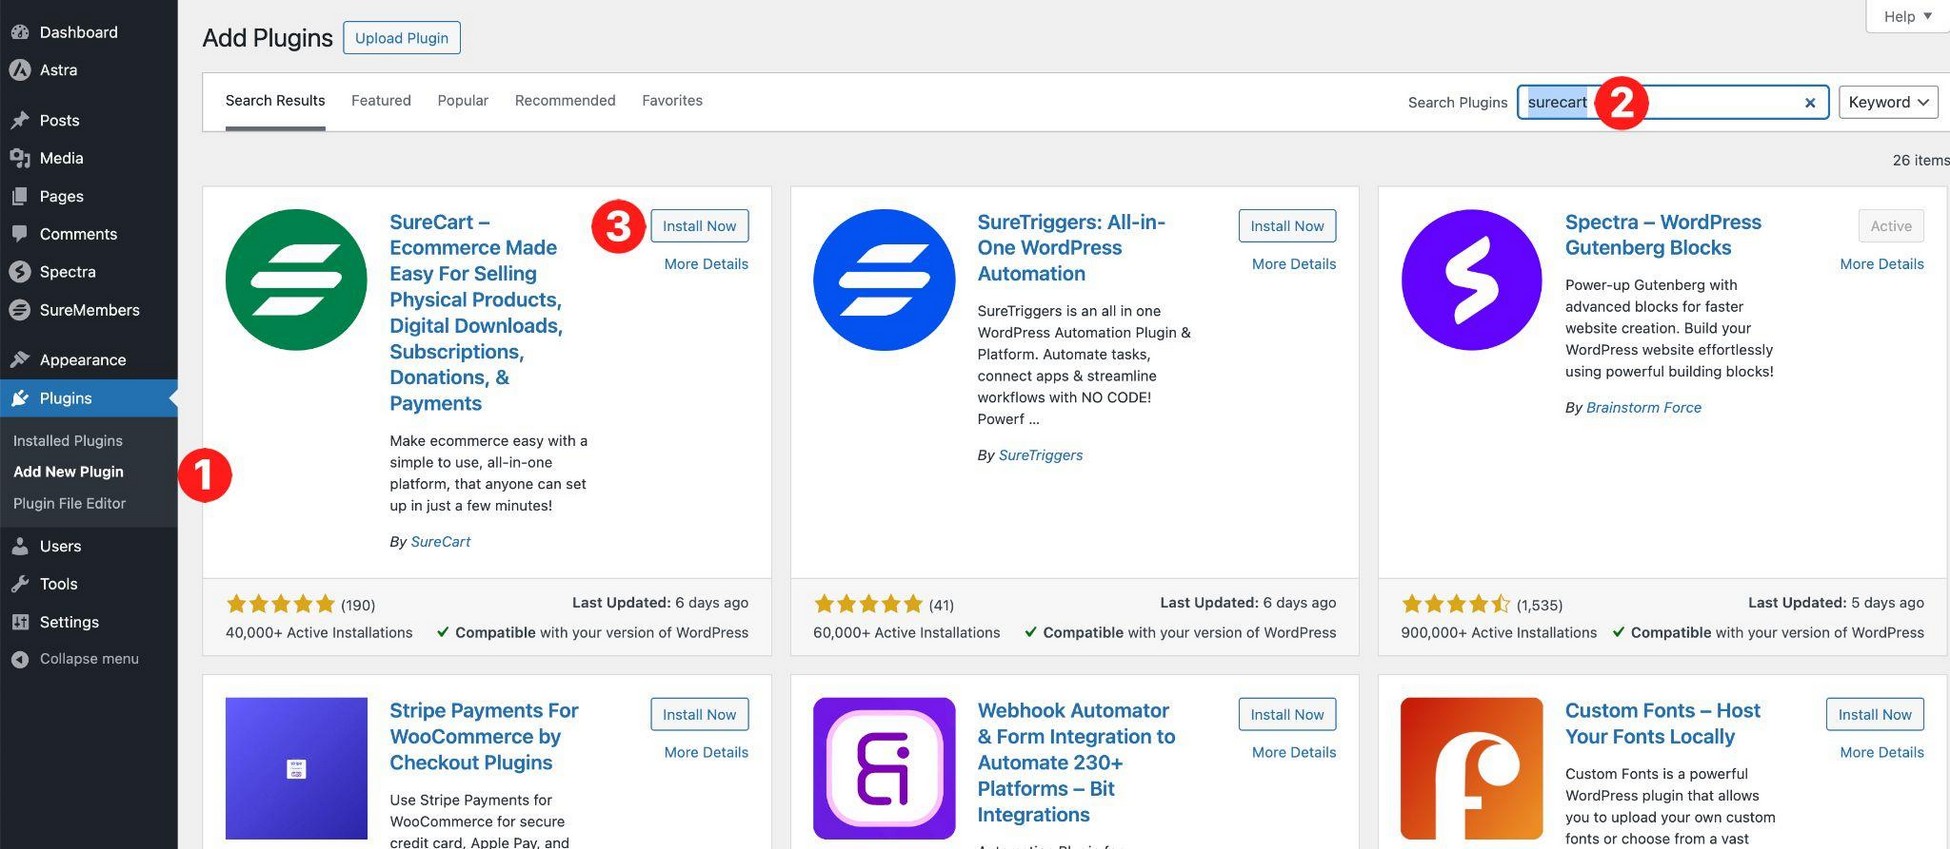Screen dimensions: 1950x849
Task: Click the SureMembers icon in sidebar
Action: point(20,310)
